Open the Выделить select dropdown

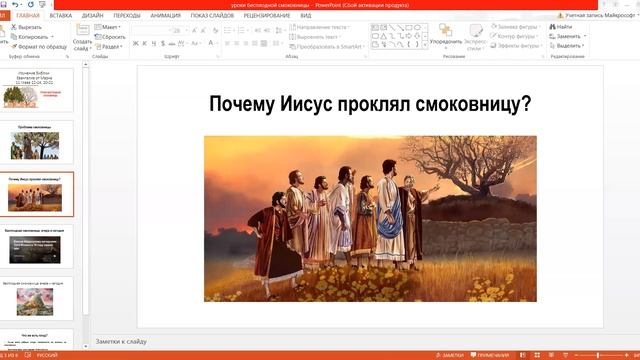567,46
